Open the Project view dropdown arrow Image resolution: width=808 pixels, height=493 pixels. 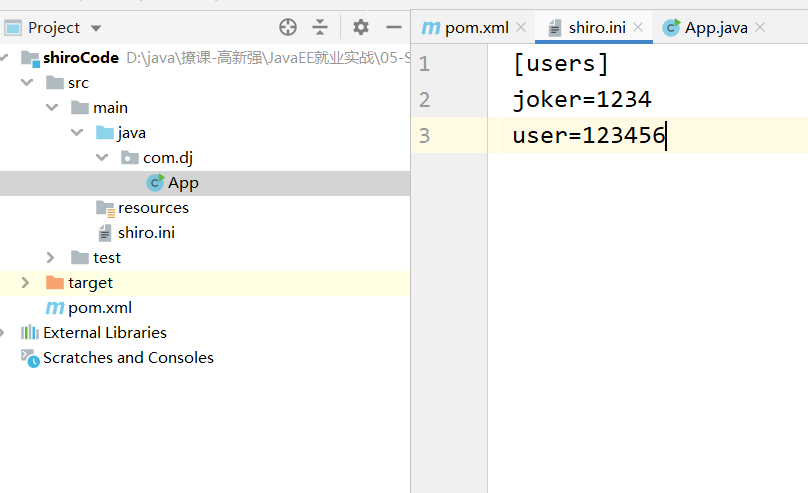click(x=96, y=28)
